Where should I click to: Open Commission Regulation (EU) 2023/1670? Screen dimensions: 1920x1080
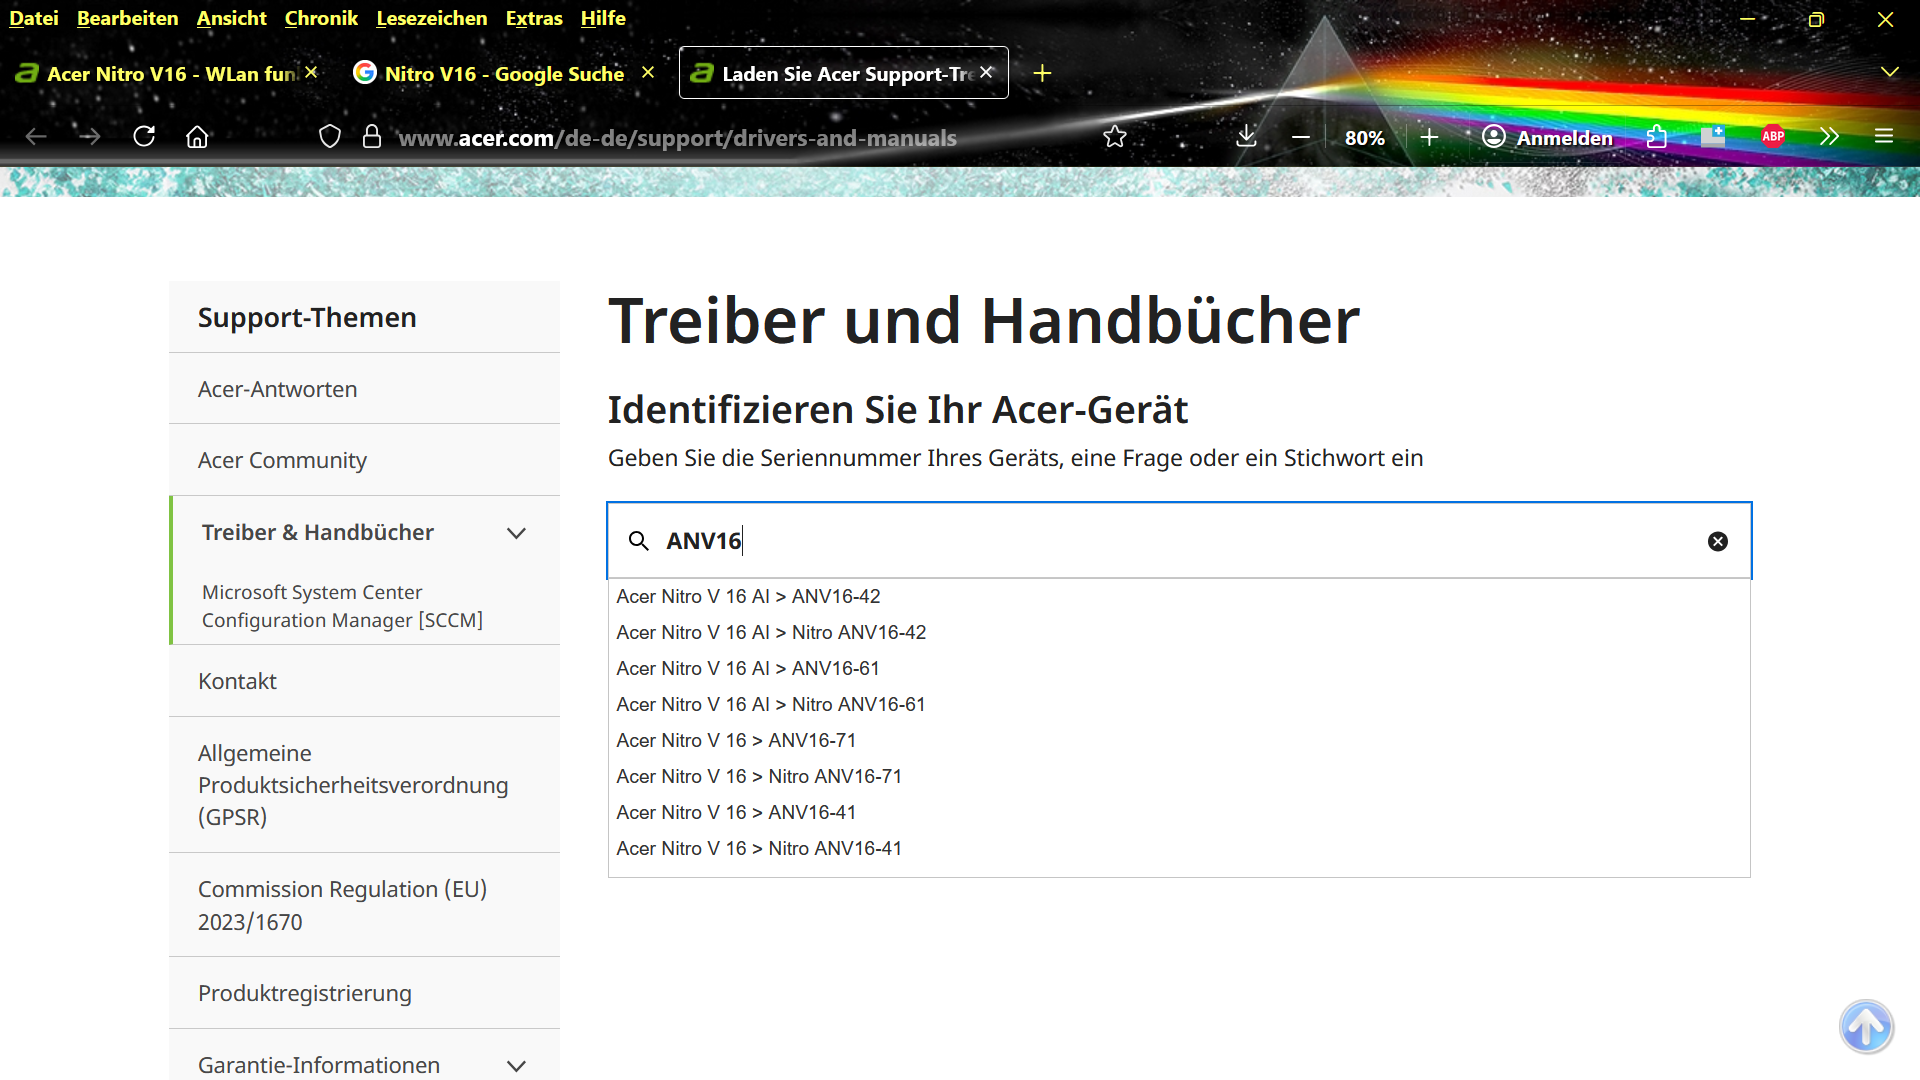[364, 905]
